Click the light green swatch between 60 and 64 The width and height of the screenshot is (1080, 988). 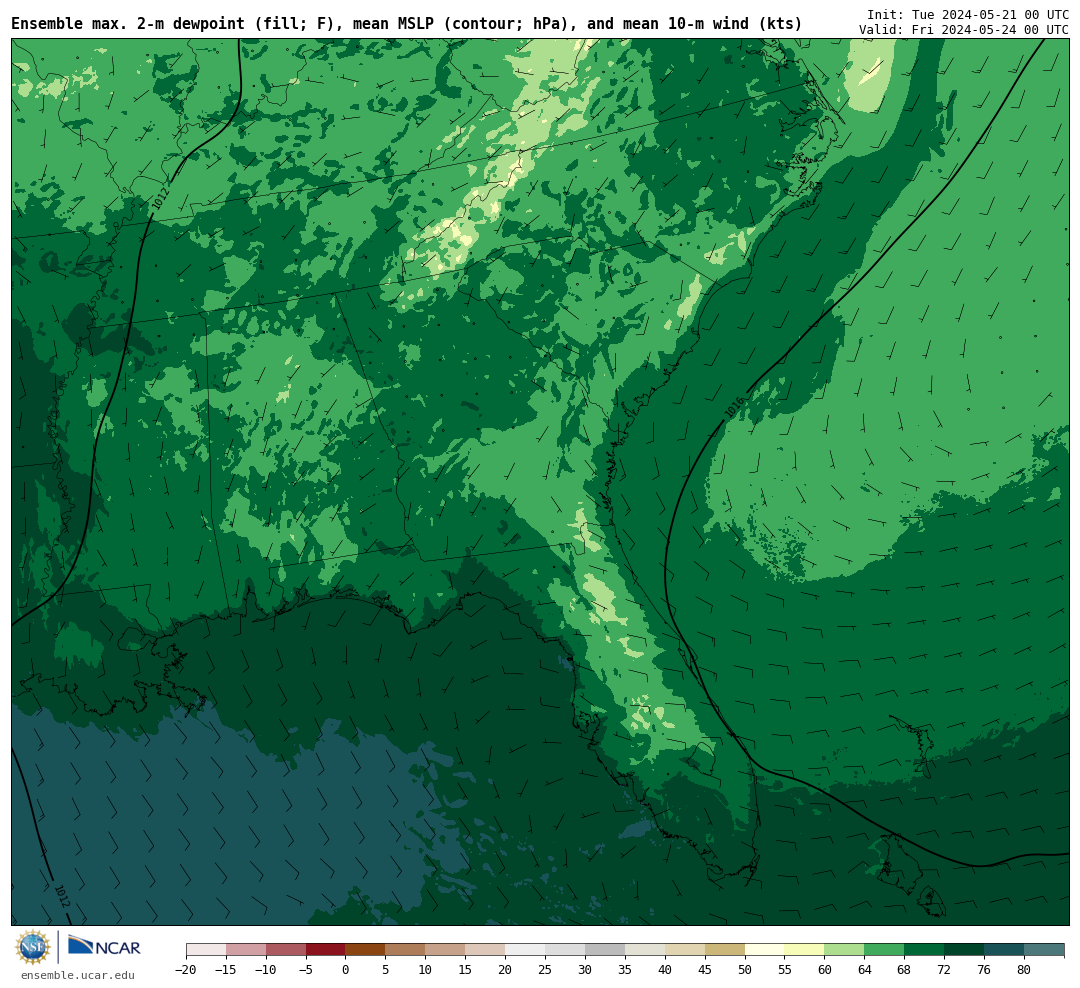pos(844,950)
